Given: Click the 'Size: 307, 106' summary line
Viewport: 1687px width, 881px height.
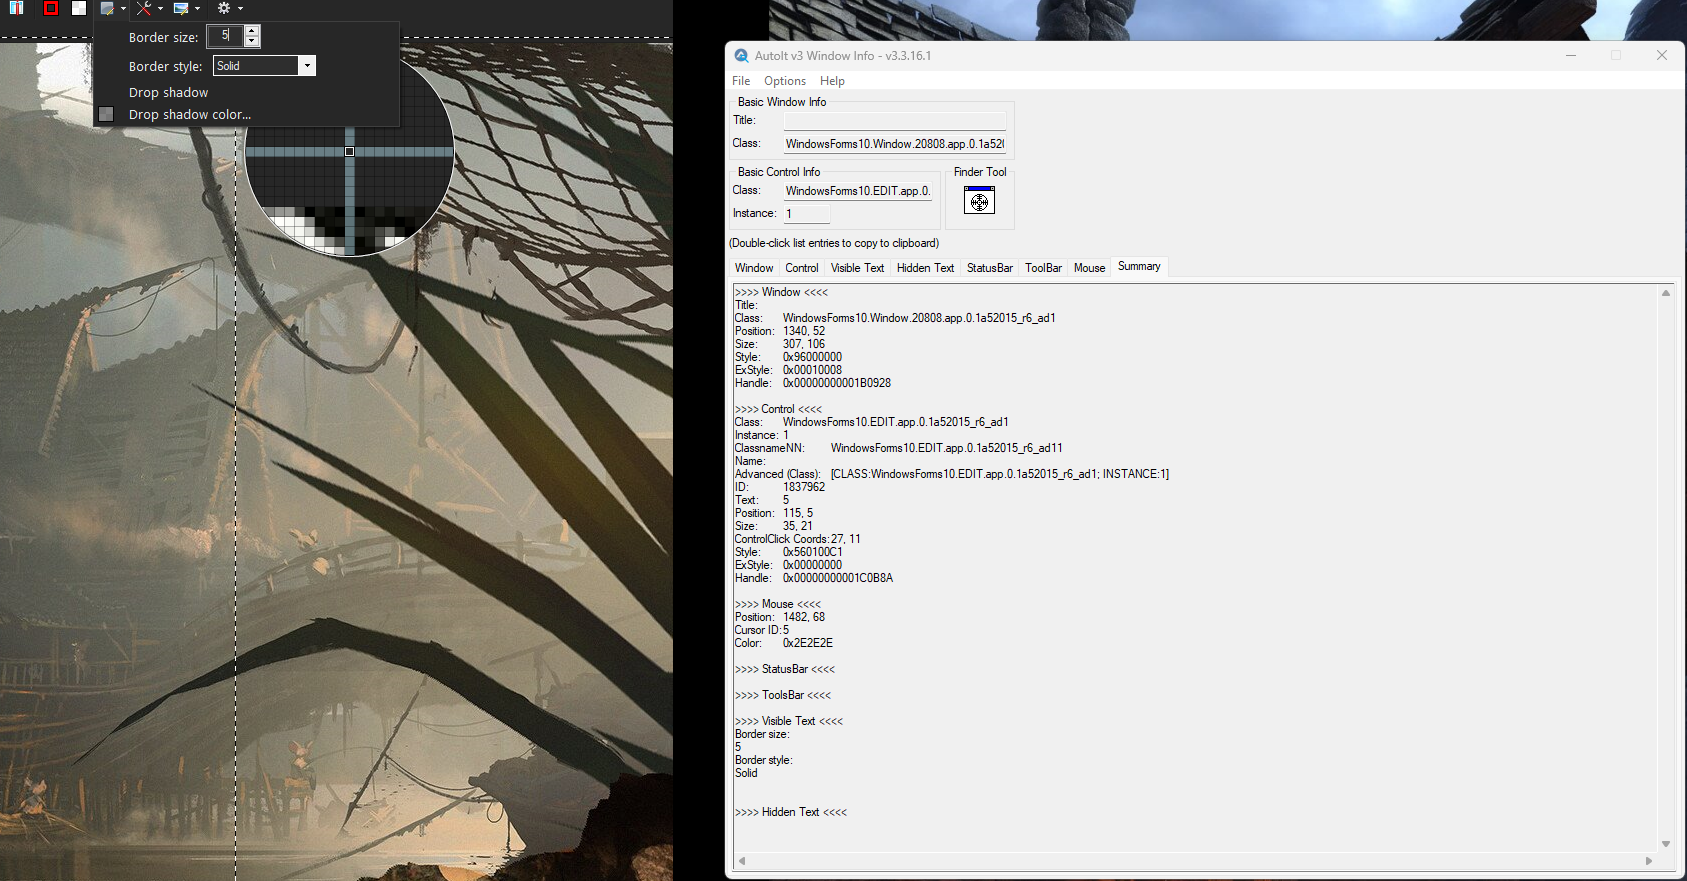Looking at the screenshot, I should tap(780, 344).
